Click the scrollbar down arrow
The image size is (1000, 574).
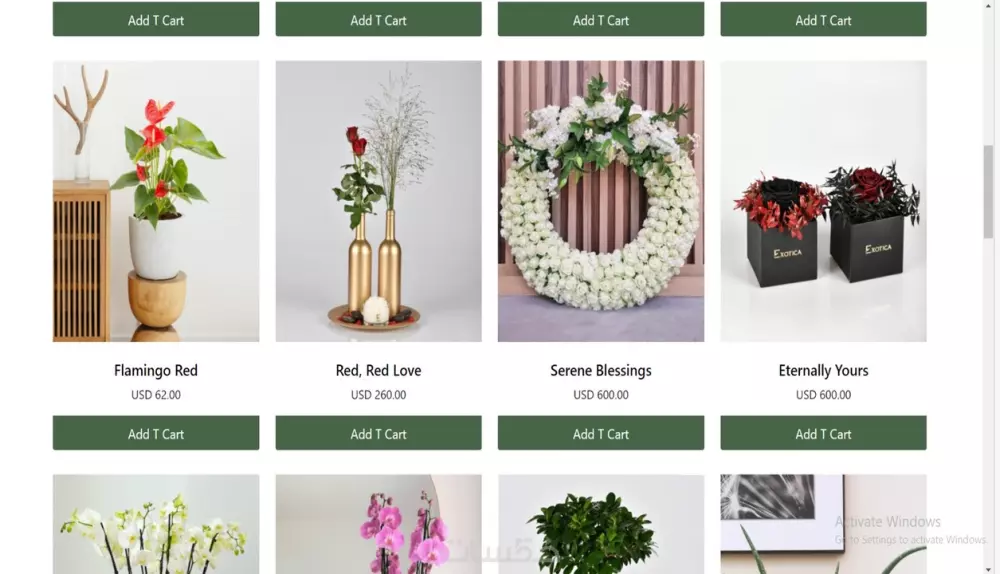click(988, 569)
